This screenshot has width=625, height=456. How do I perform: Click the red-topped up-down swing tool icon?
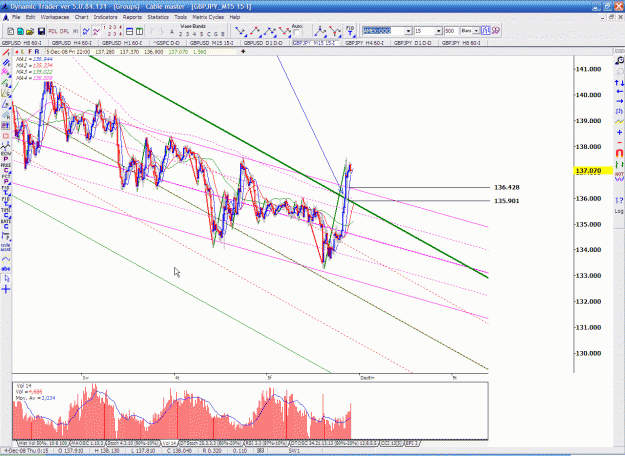[255, 31]
